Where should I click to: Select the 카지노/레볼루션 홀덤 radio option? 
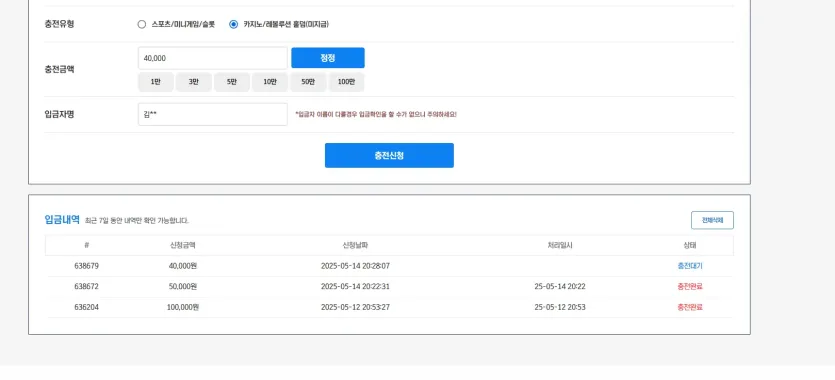coord(233,24)
